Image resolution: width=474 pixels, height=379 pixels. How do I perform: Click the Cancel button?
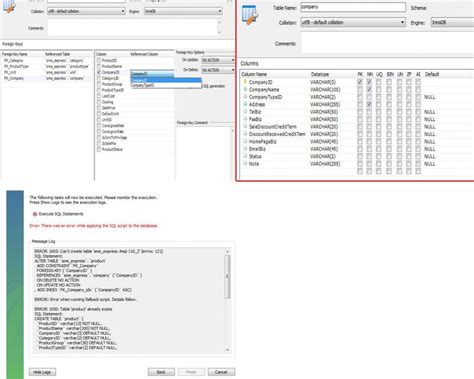click(x=221, y=372)
